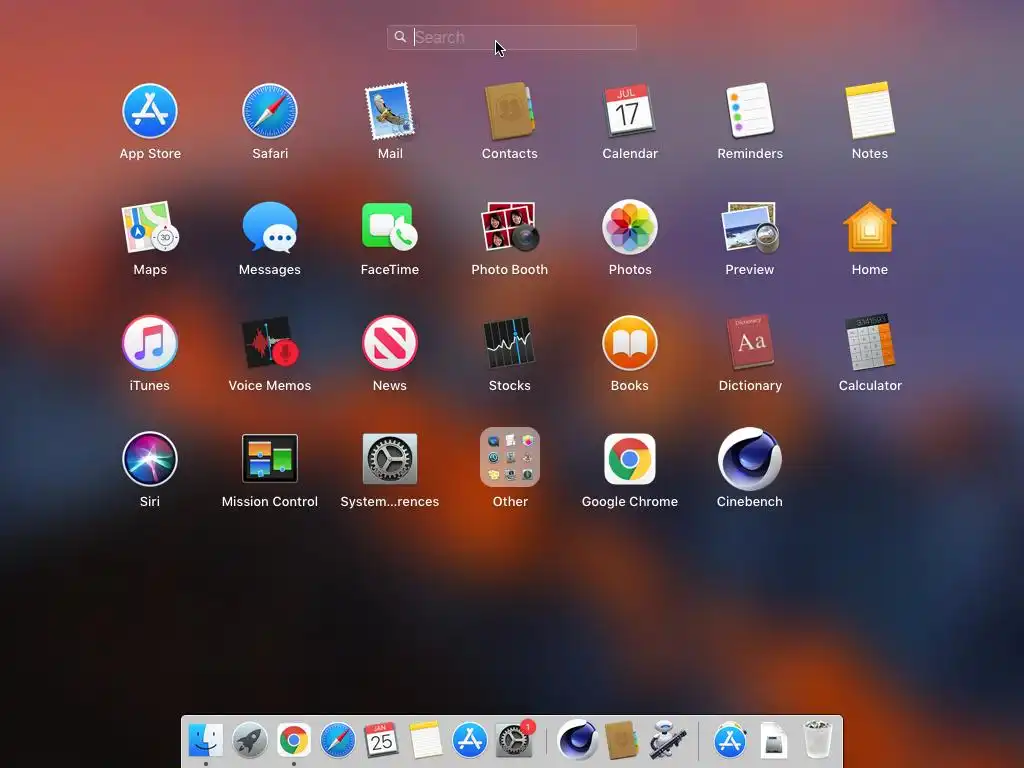Launch the Stocks app
Viewport: 1024px width, 768px height.
tap(509, 343)
